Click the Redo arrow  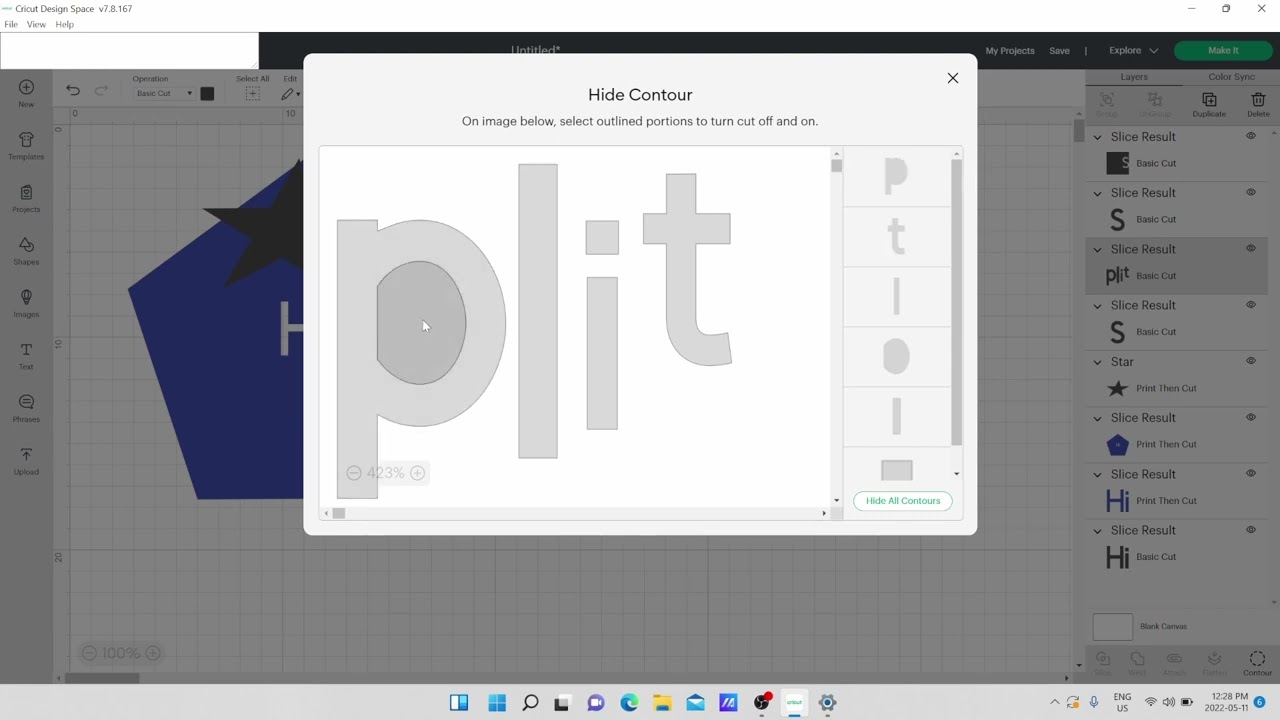tap(101, 91)
